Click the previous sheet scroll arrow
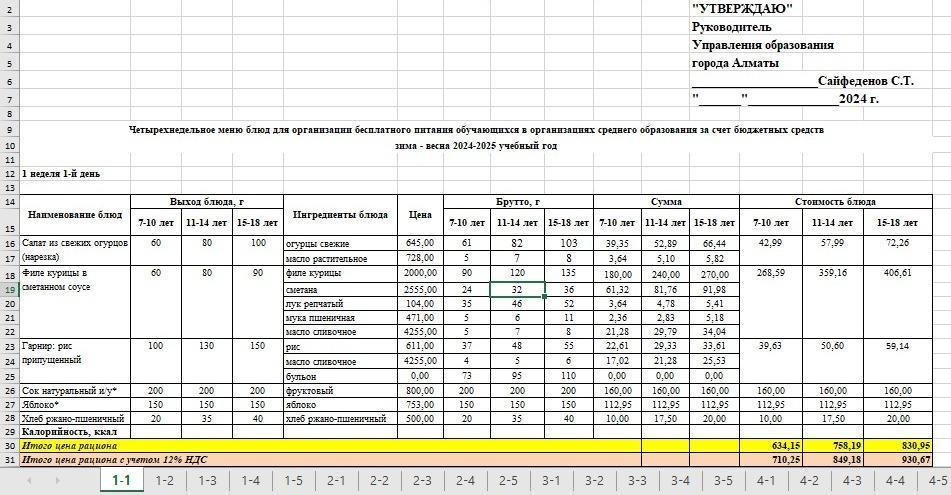Image resolution: width=951 pixels, height=495 pixels. [x=29, y=481]
